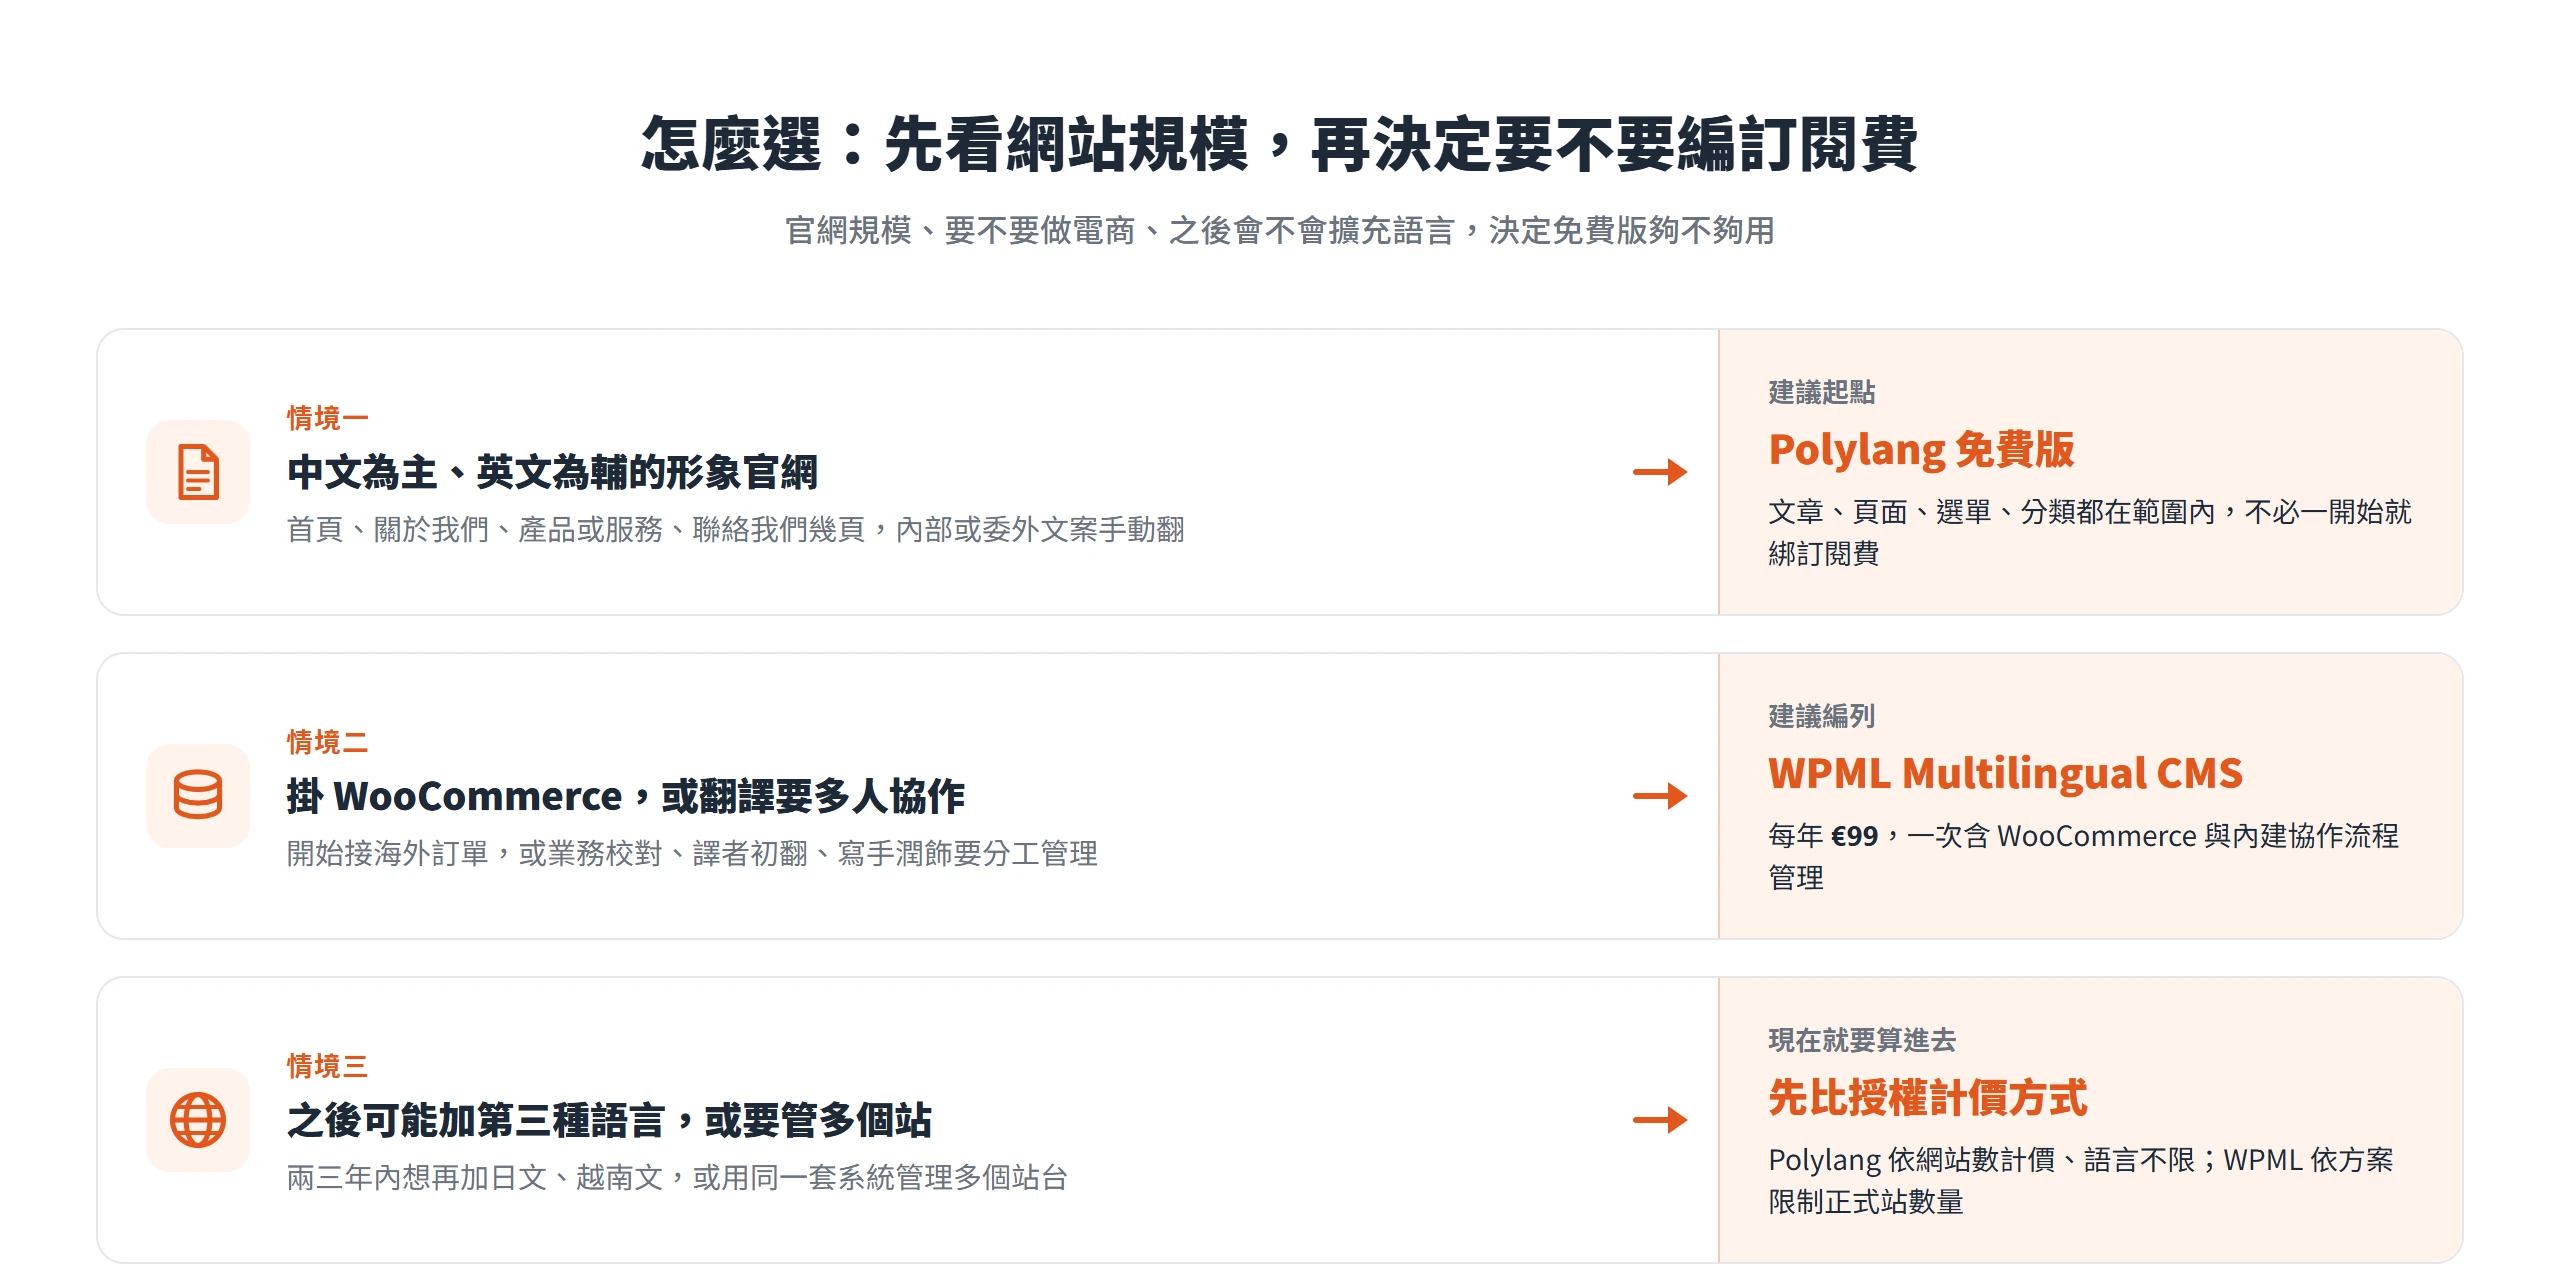2560x1288 pixels.
Task: Open the Polylang 免費版 recommendation
Action: [1921, 449]
